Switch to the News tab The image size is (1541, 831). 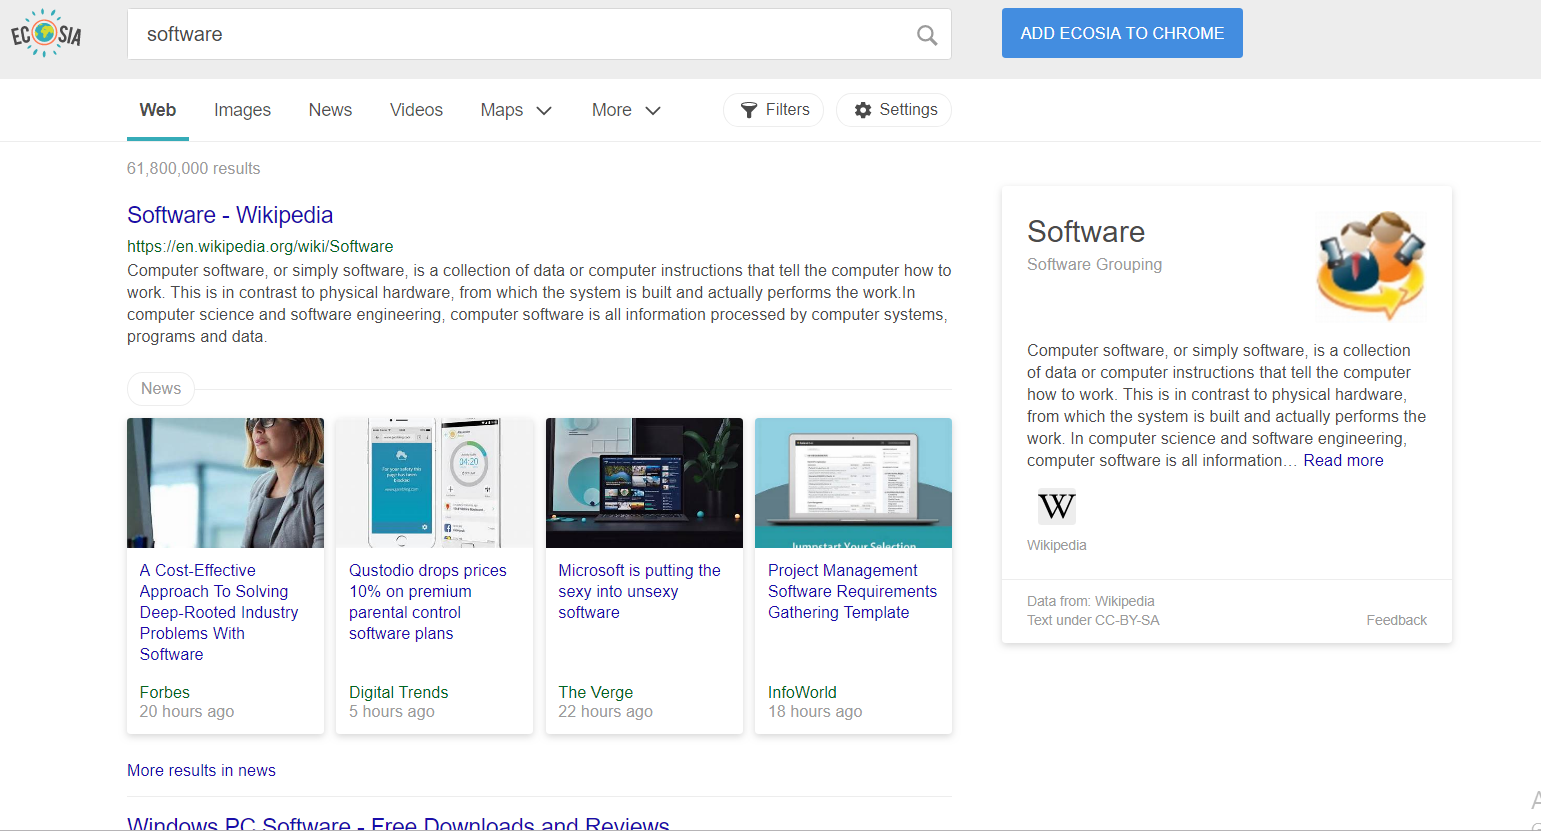coord(330,110)
